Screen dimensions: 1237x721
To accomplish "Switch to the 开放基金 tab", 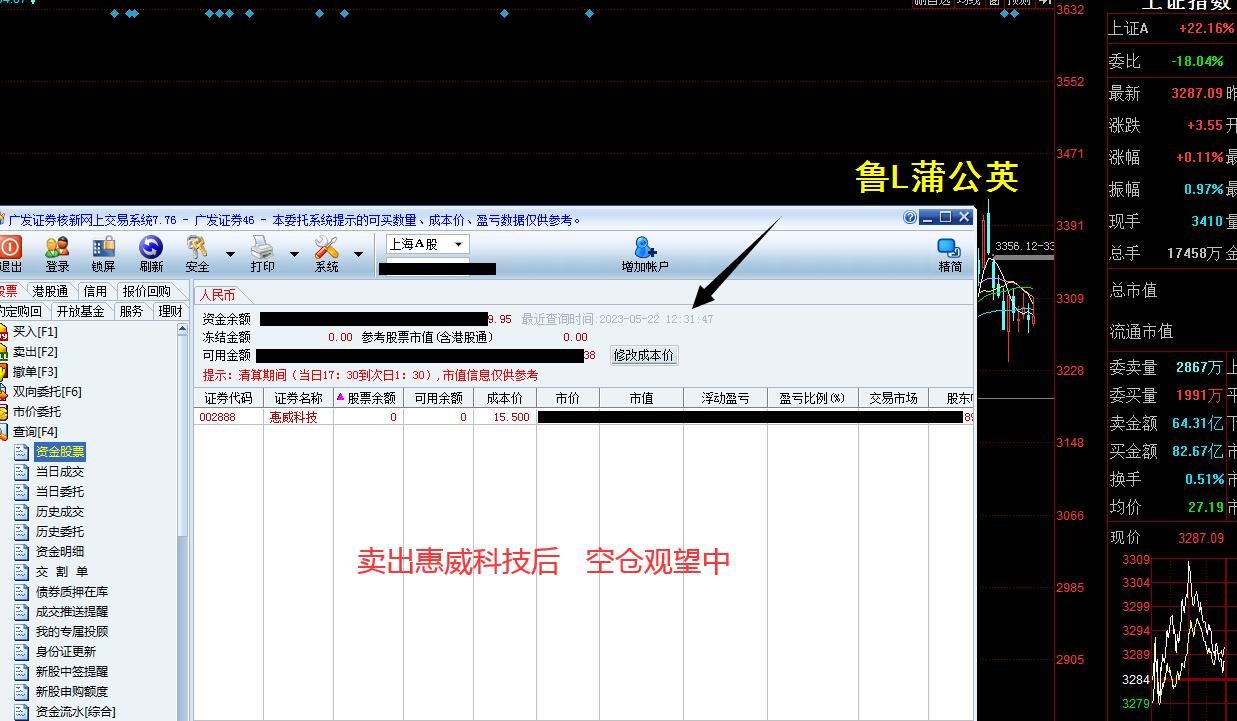I will click(81, 311).
